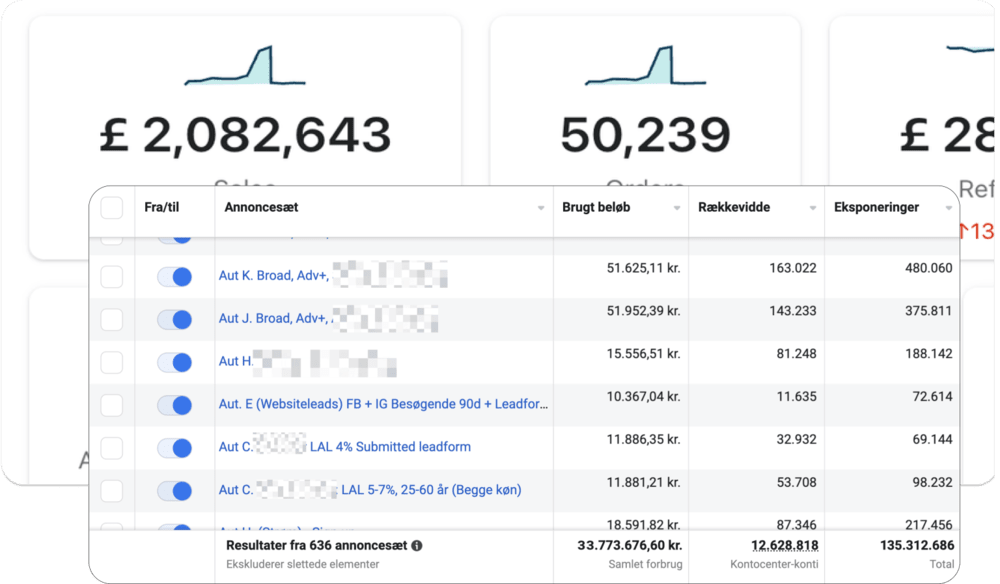Disable the Aut. E (Websiteleads) ad set switch
The height and width of the screenshot is (584, 1000).
point(174,405)
